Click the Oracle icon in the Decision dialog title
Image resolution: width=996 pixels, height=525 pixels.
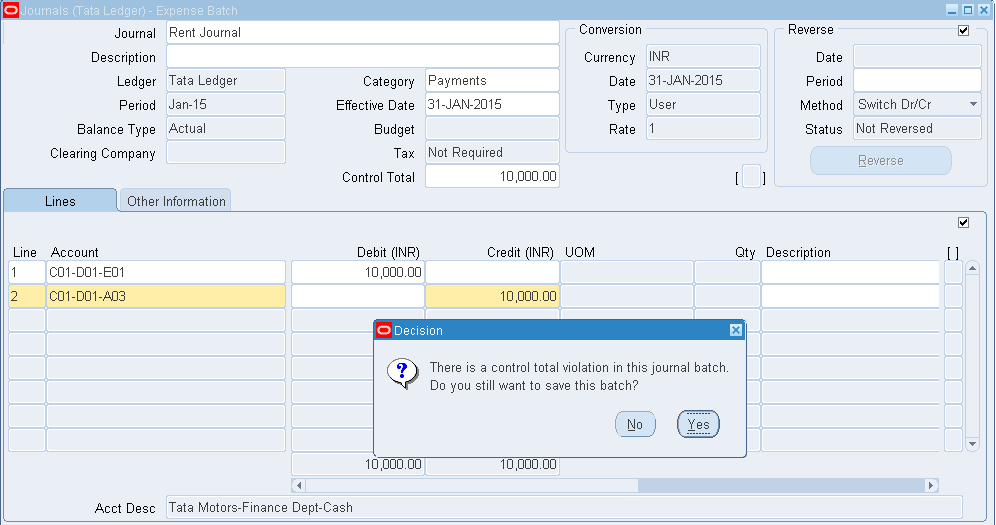(x=383, y=330)
